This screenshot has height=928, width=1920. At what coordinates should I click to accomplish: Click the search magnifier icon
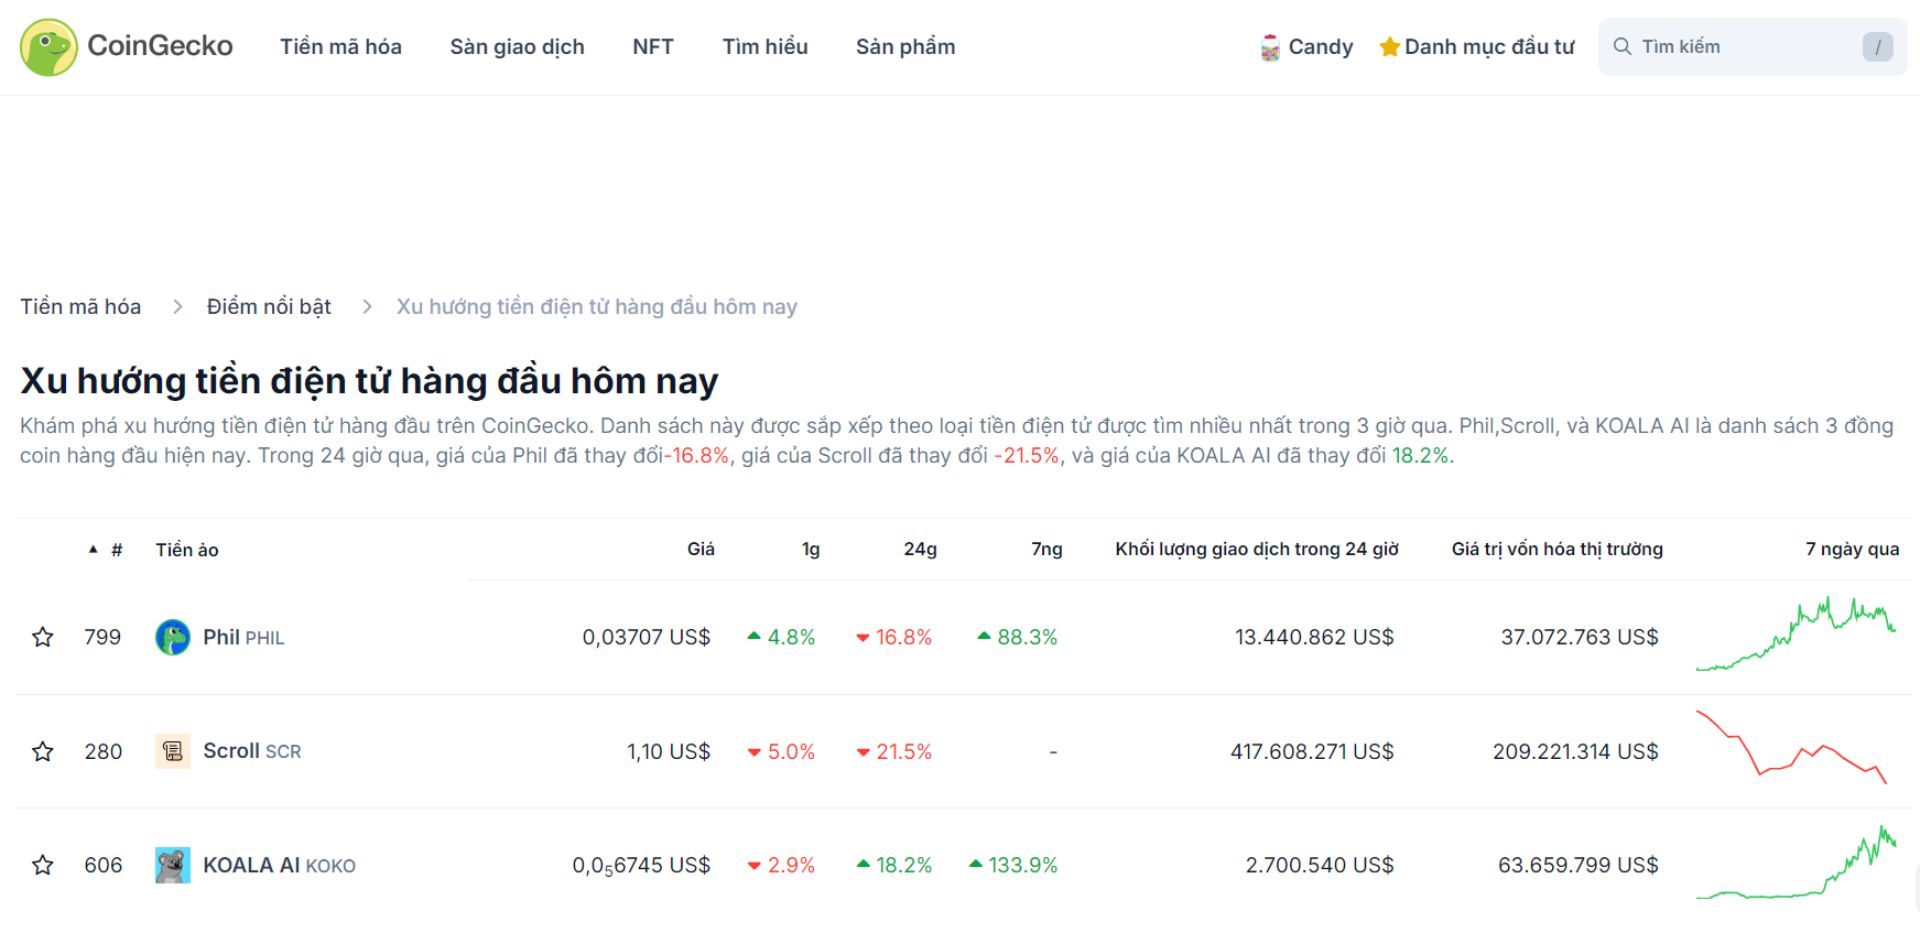coord(1623,46)
